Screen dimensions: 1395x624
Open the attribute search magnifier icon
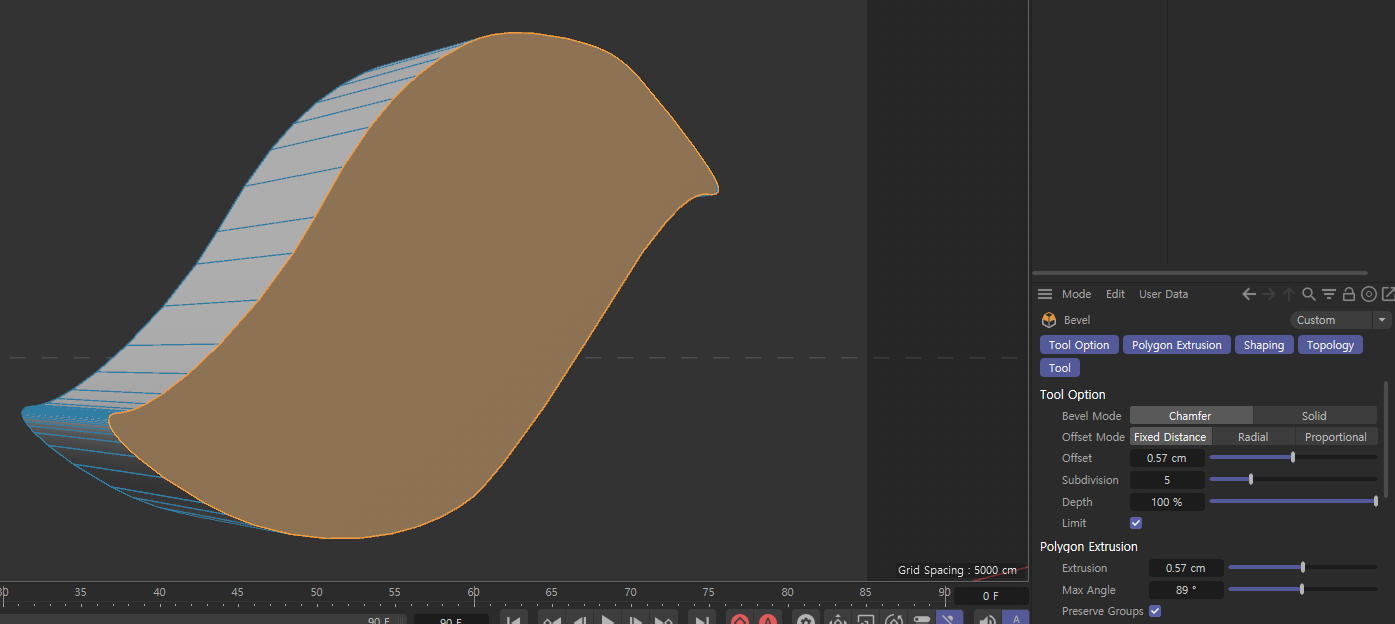[1308, 294]
